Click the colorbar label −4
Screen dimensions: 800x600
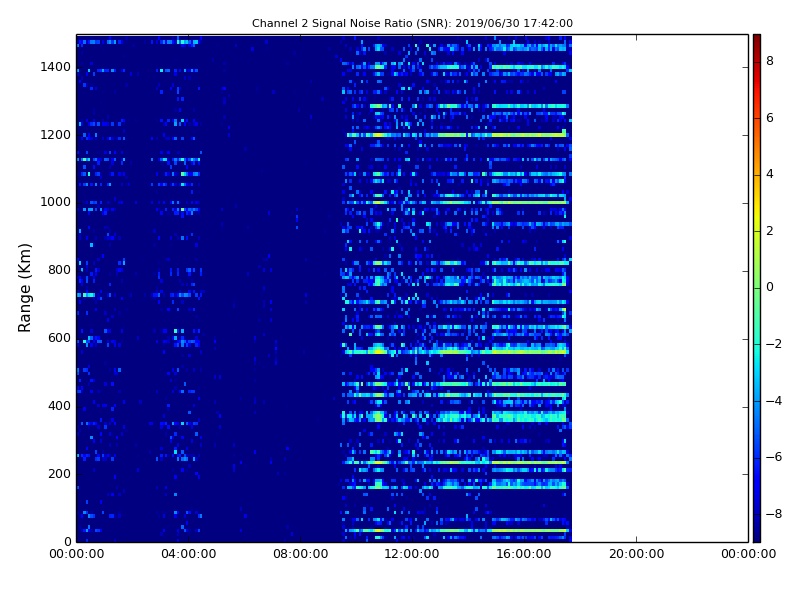(773, 401)
